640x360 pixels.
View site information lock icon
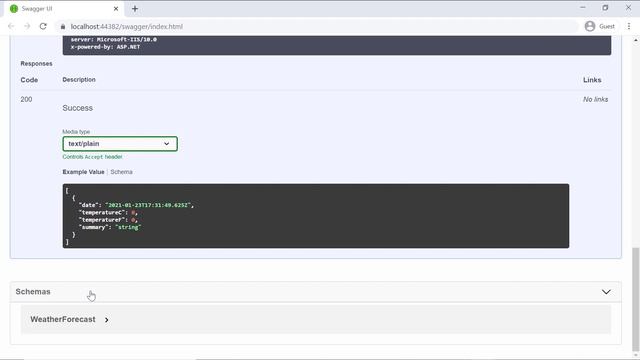pyautogui.click(x=62, y=27)
